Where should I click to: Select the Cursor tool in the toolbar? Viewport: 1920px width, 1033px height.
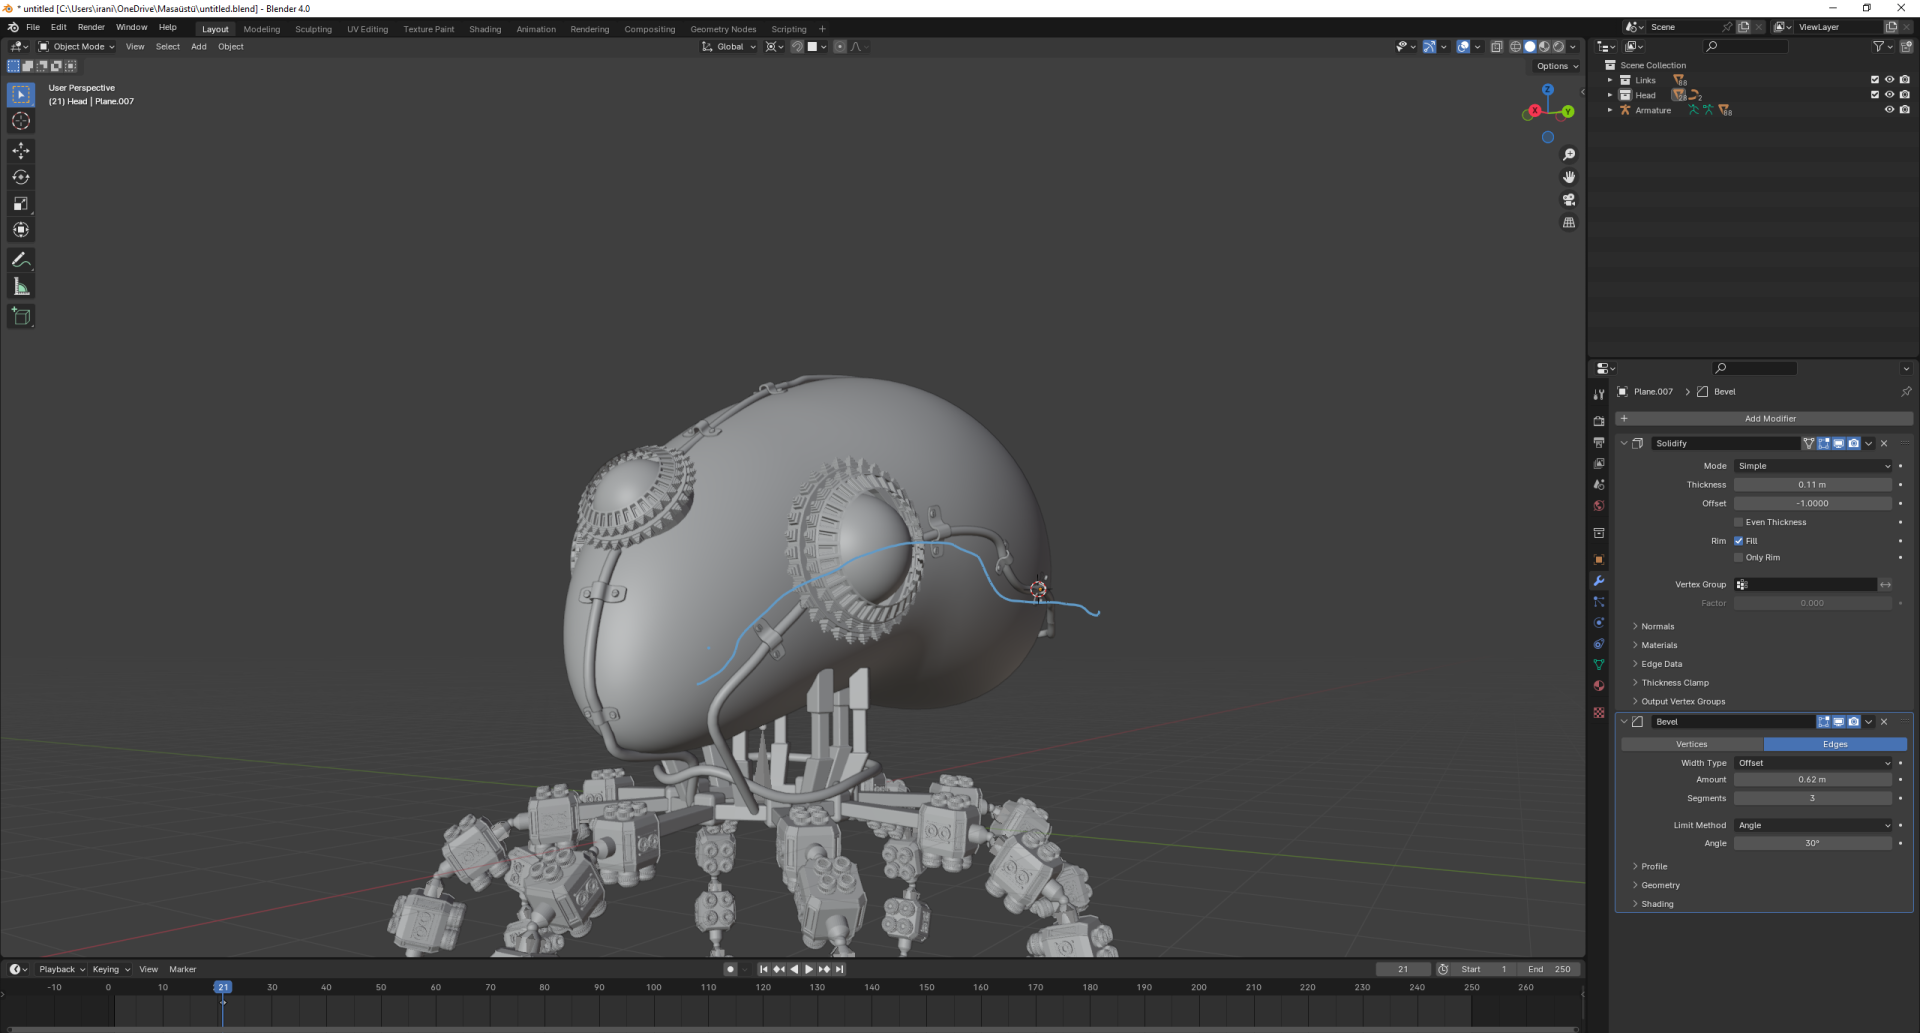[x=21, y=121]
